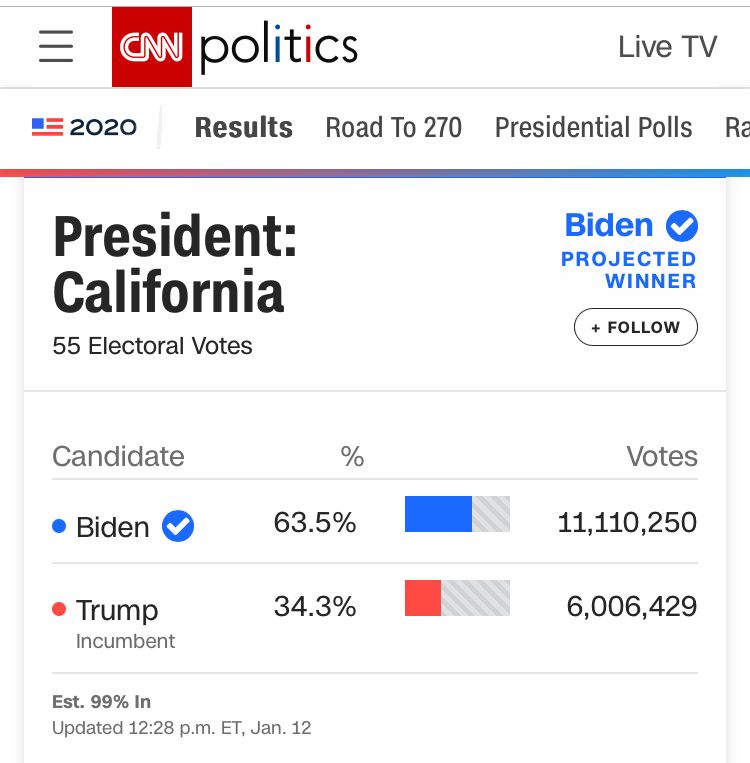Switch to Road To 270 tab
Image resolution: width=750 pixels, height=763 pixels.
coord(393,128)
